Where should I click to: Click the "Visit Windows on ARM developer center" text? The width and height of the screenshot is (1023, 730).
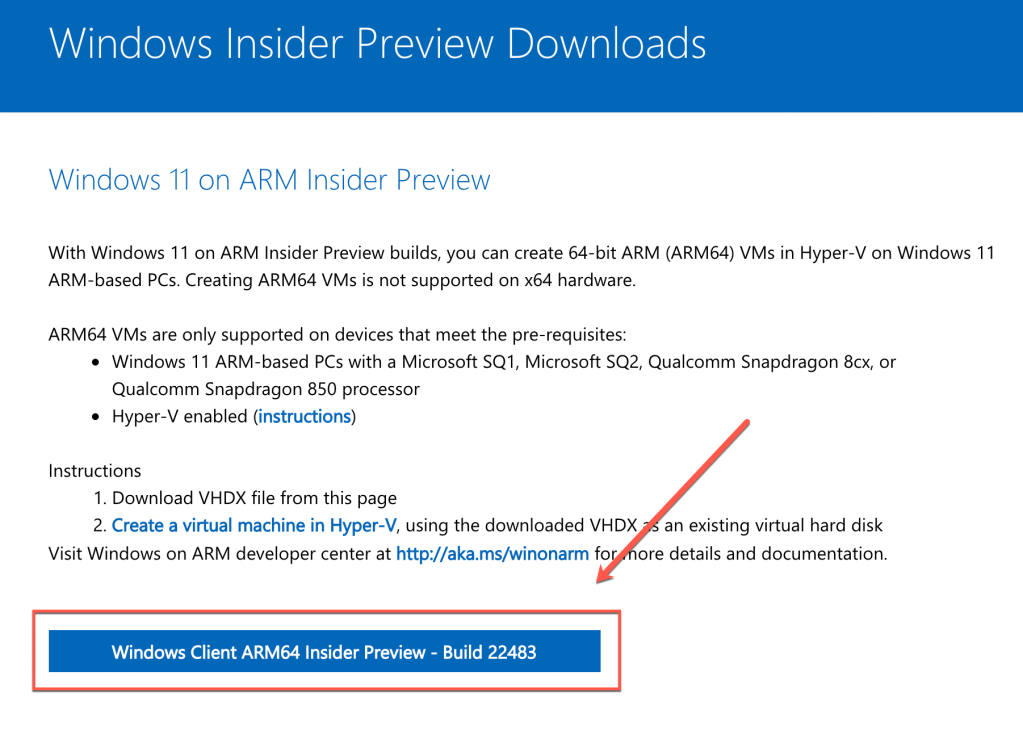point(219,553)
